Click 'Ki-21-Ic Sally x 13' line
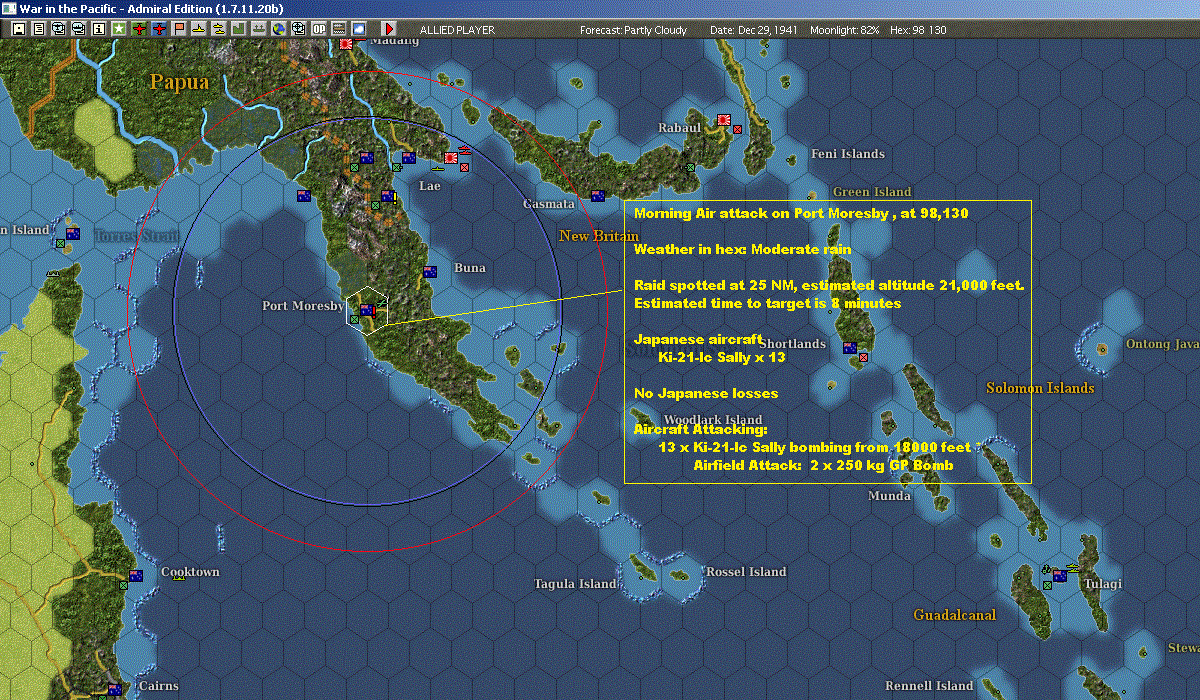1200x700 pixels. [723, 357]
